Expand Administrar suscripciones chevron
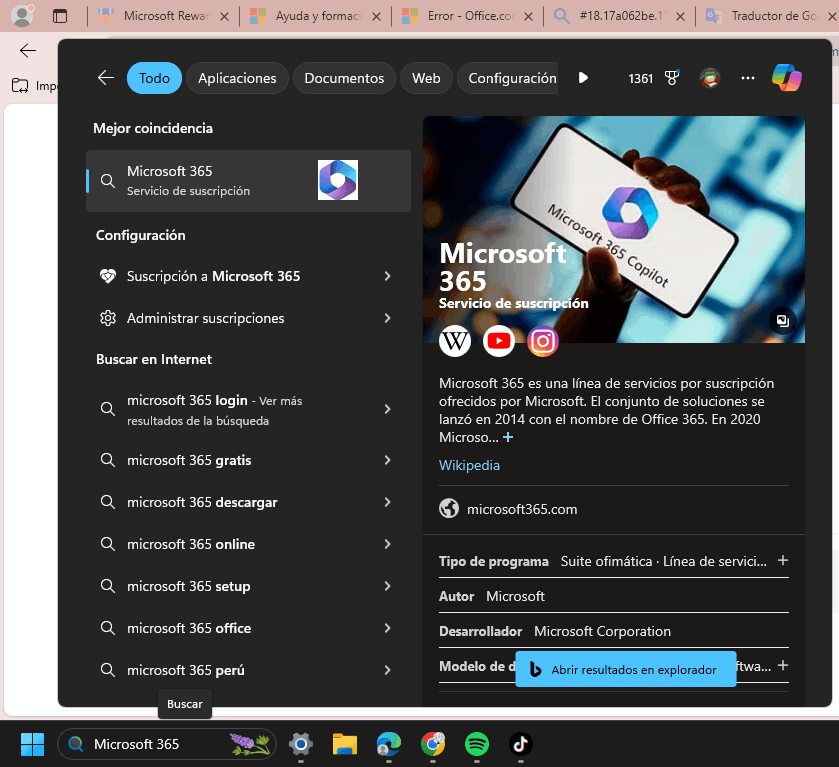 (x=387, y=318)
